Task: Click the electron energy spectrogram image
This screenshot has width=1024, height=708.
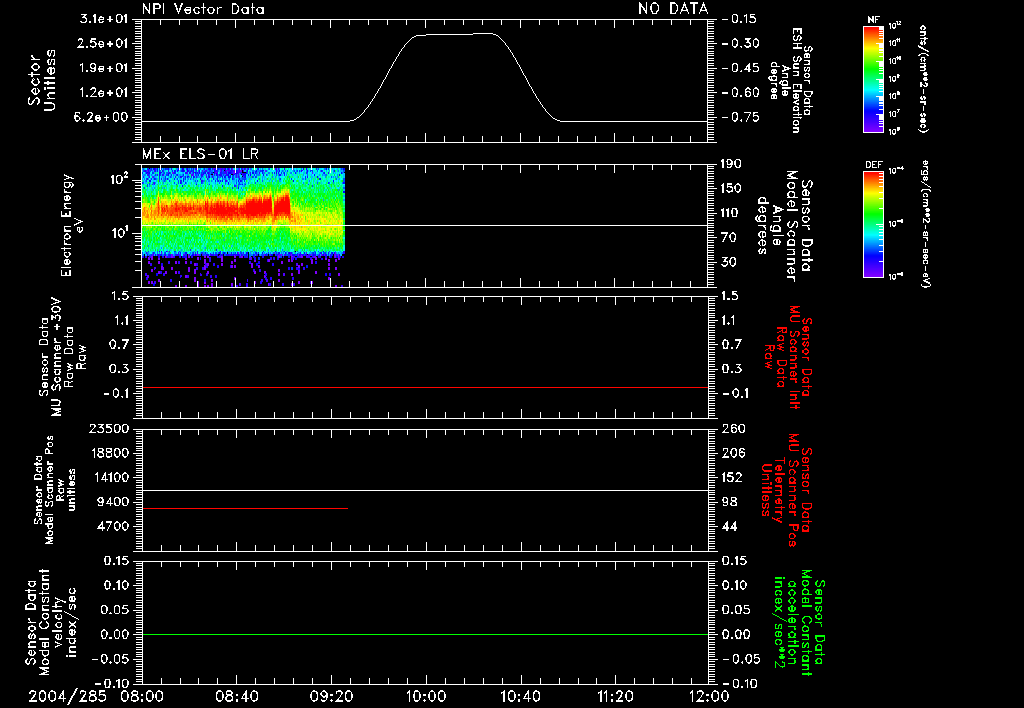Action: [243, 227]
